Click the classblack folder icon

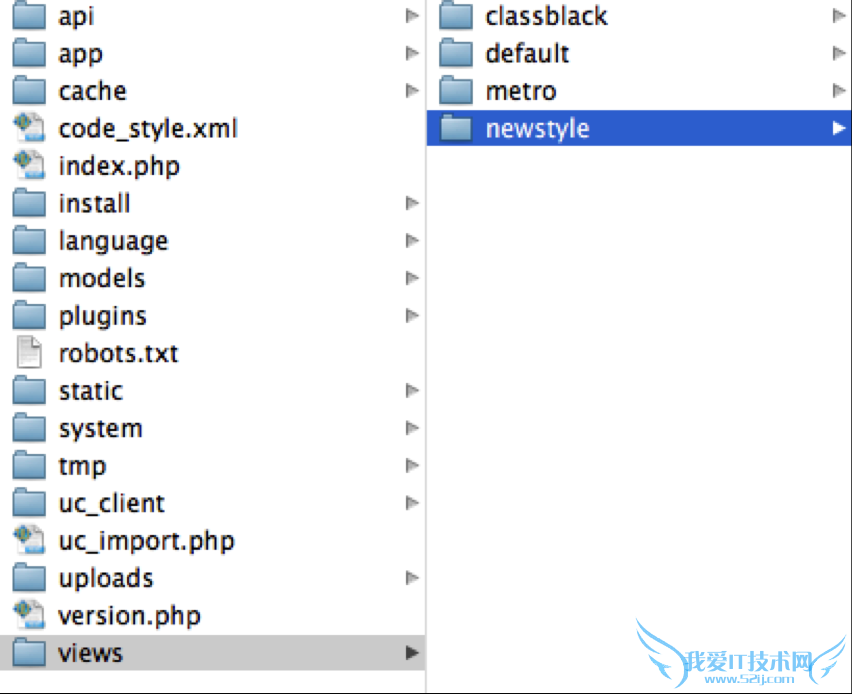(456, 16)
